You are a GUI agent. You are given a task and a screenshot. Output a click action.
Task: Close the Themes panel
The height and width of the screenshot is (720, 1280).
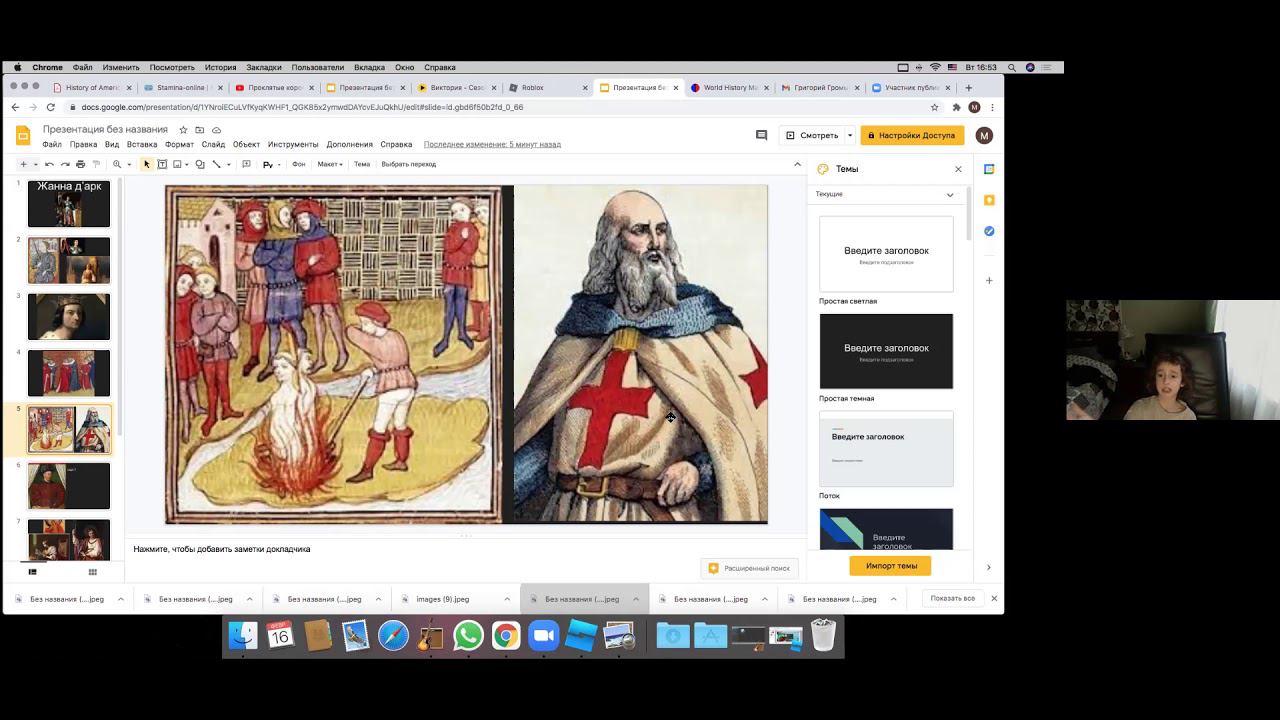coord(958,169)
